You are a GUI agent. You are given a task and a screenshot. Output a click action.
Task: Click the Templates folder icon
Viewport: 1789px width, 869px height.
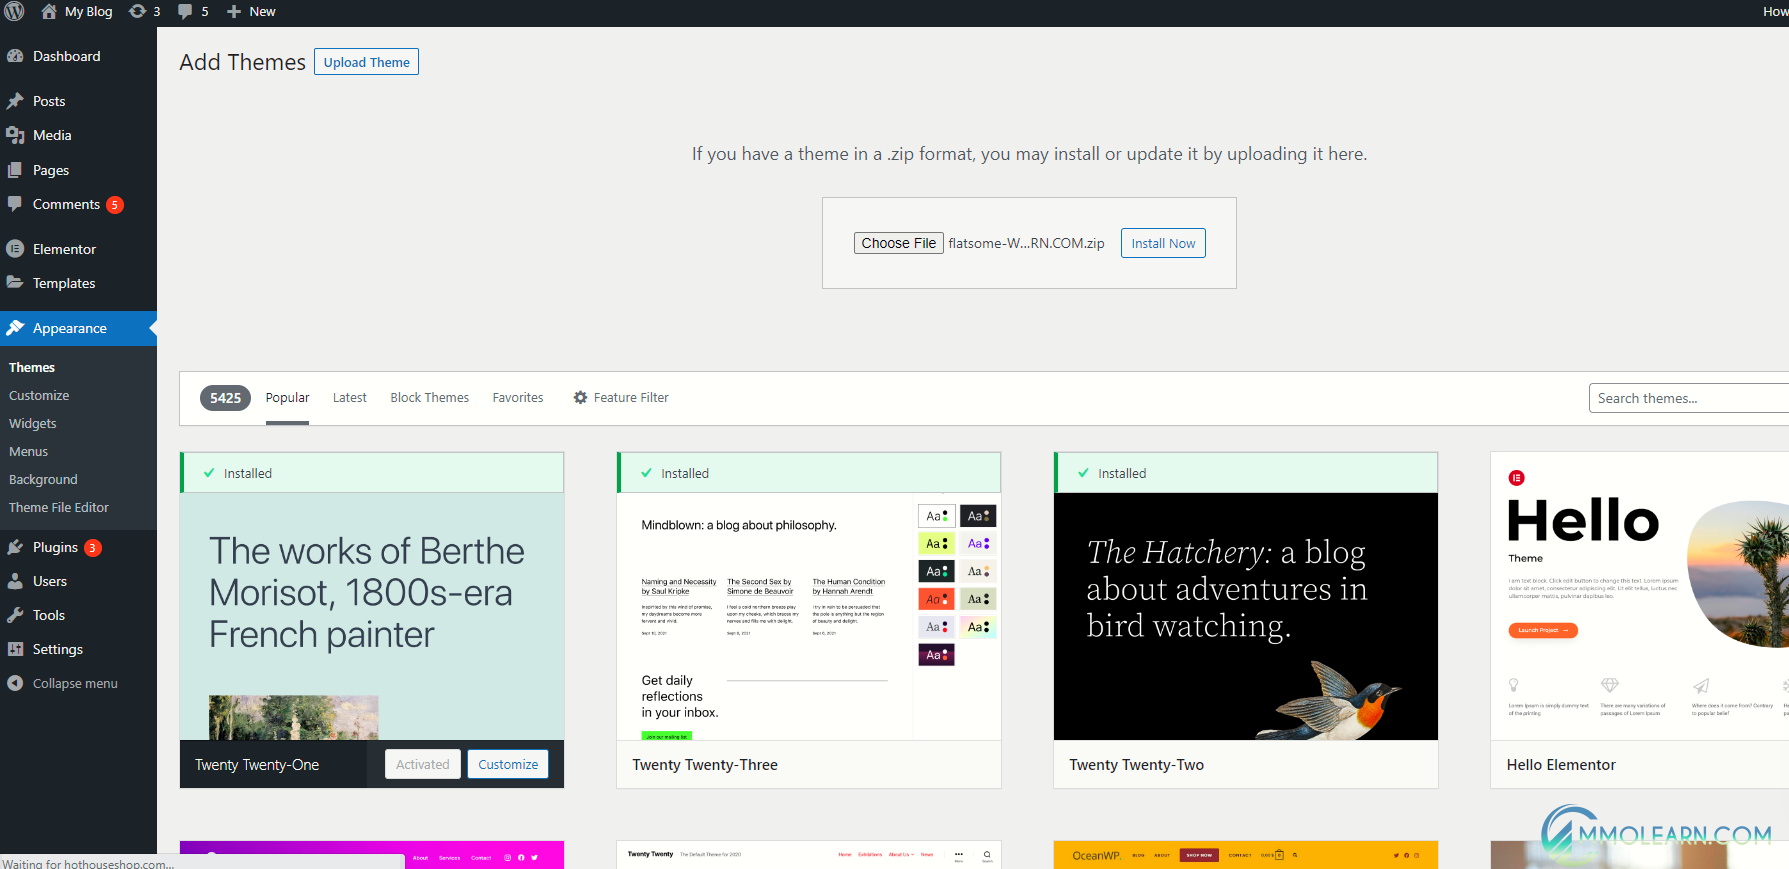(x=15, y=283)
